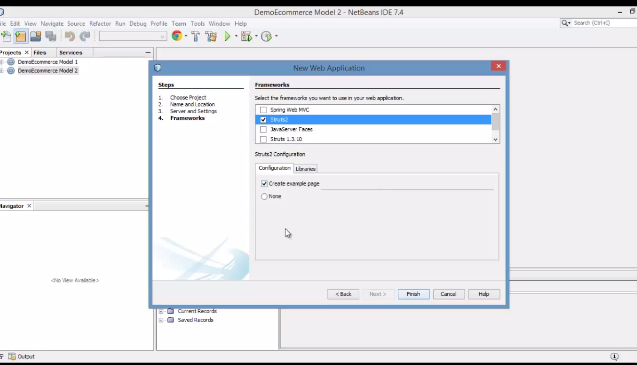Click the Profile Project icon
The height and width of the screenshot is (365, 637).
point(266,37)
